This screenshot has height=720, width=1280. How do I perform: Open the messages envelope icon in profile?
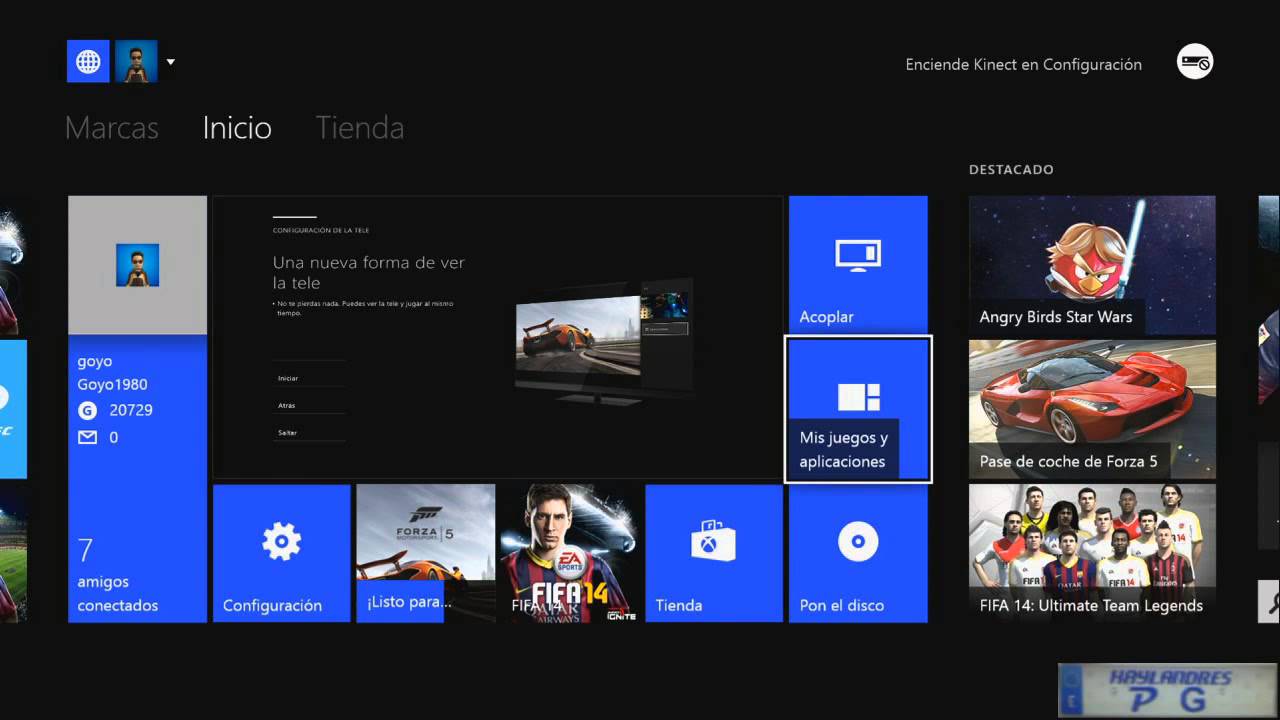click(88, 437)
